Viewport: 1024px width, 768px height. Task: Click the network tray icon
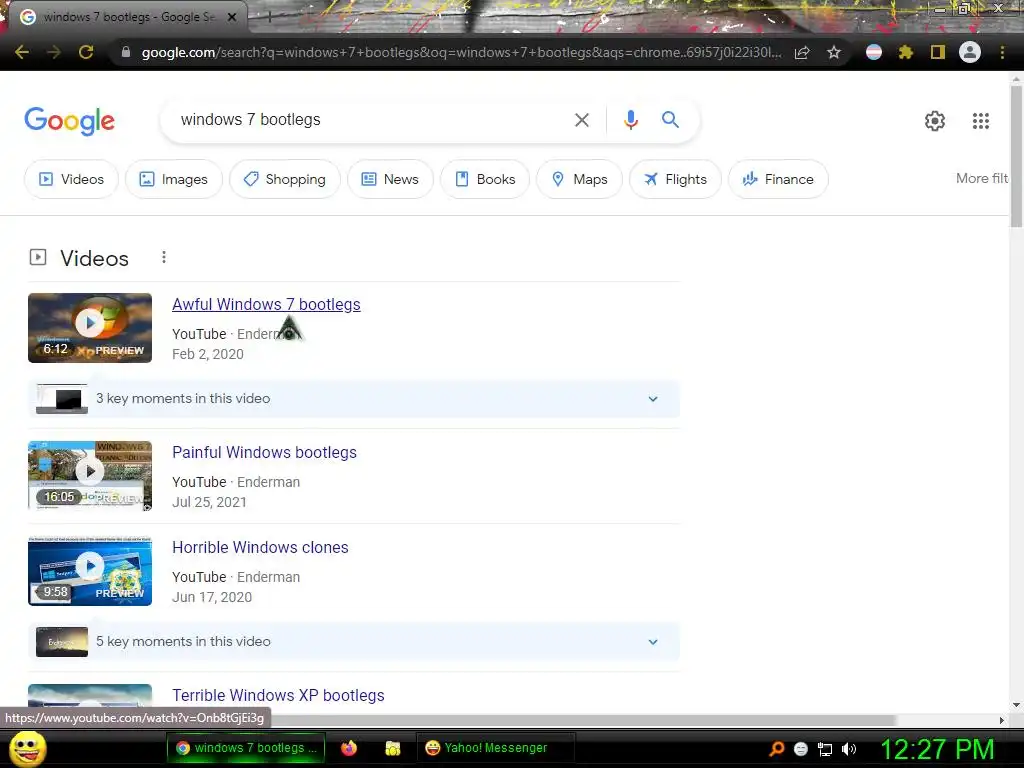[x=825, y=749]
